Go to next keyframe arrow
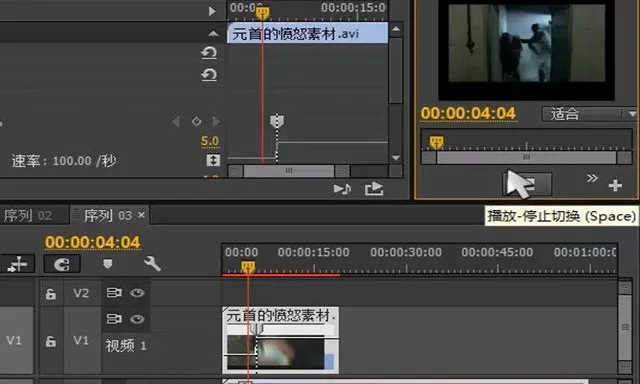Viewport: 640px width, 384px height. click(216, 121)
